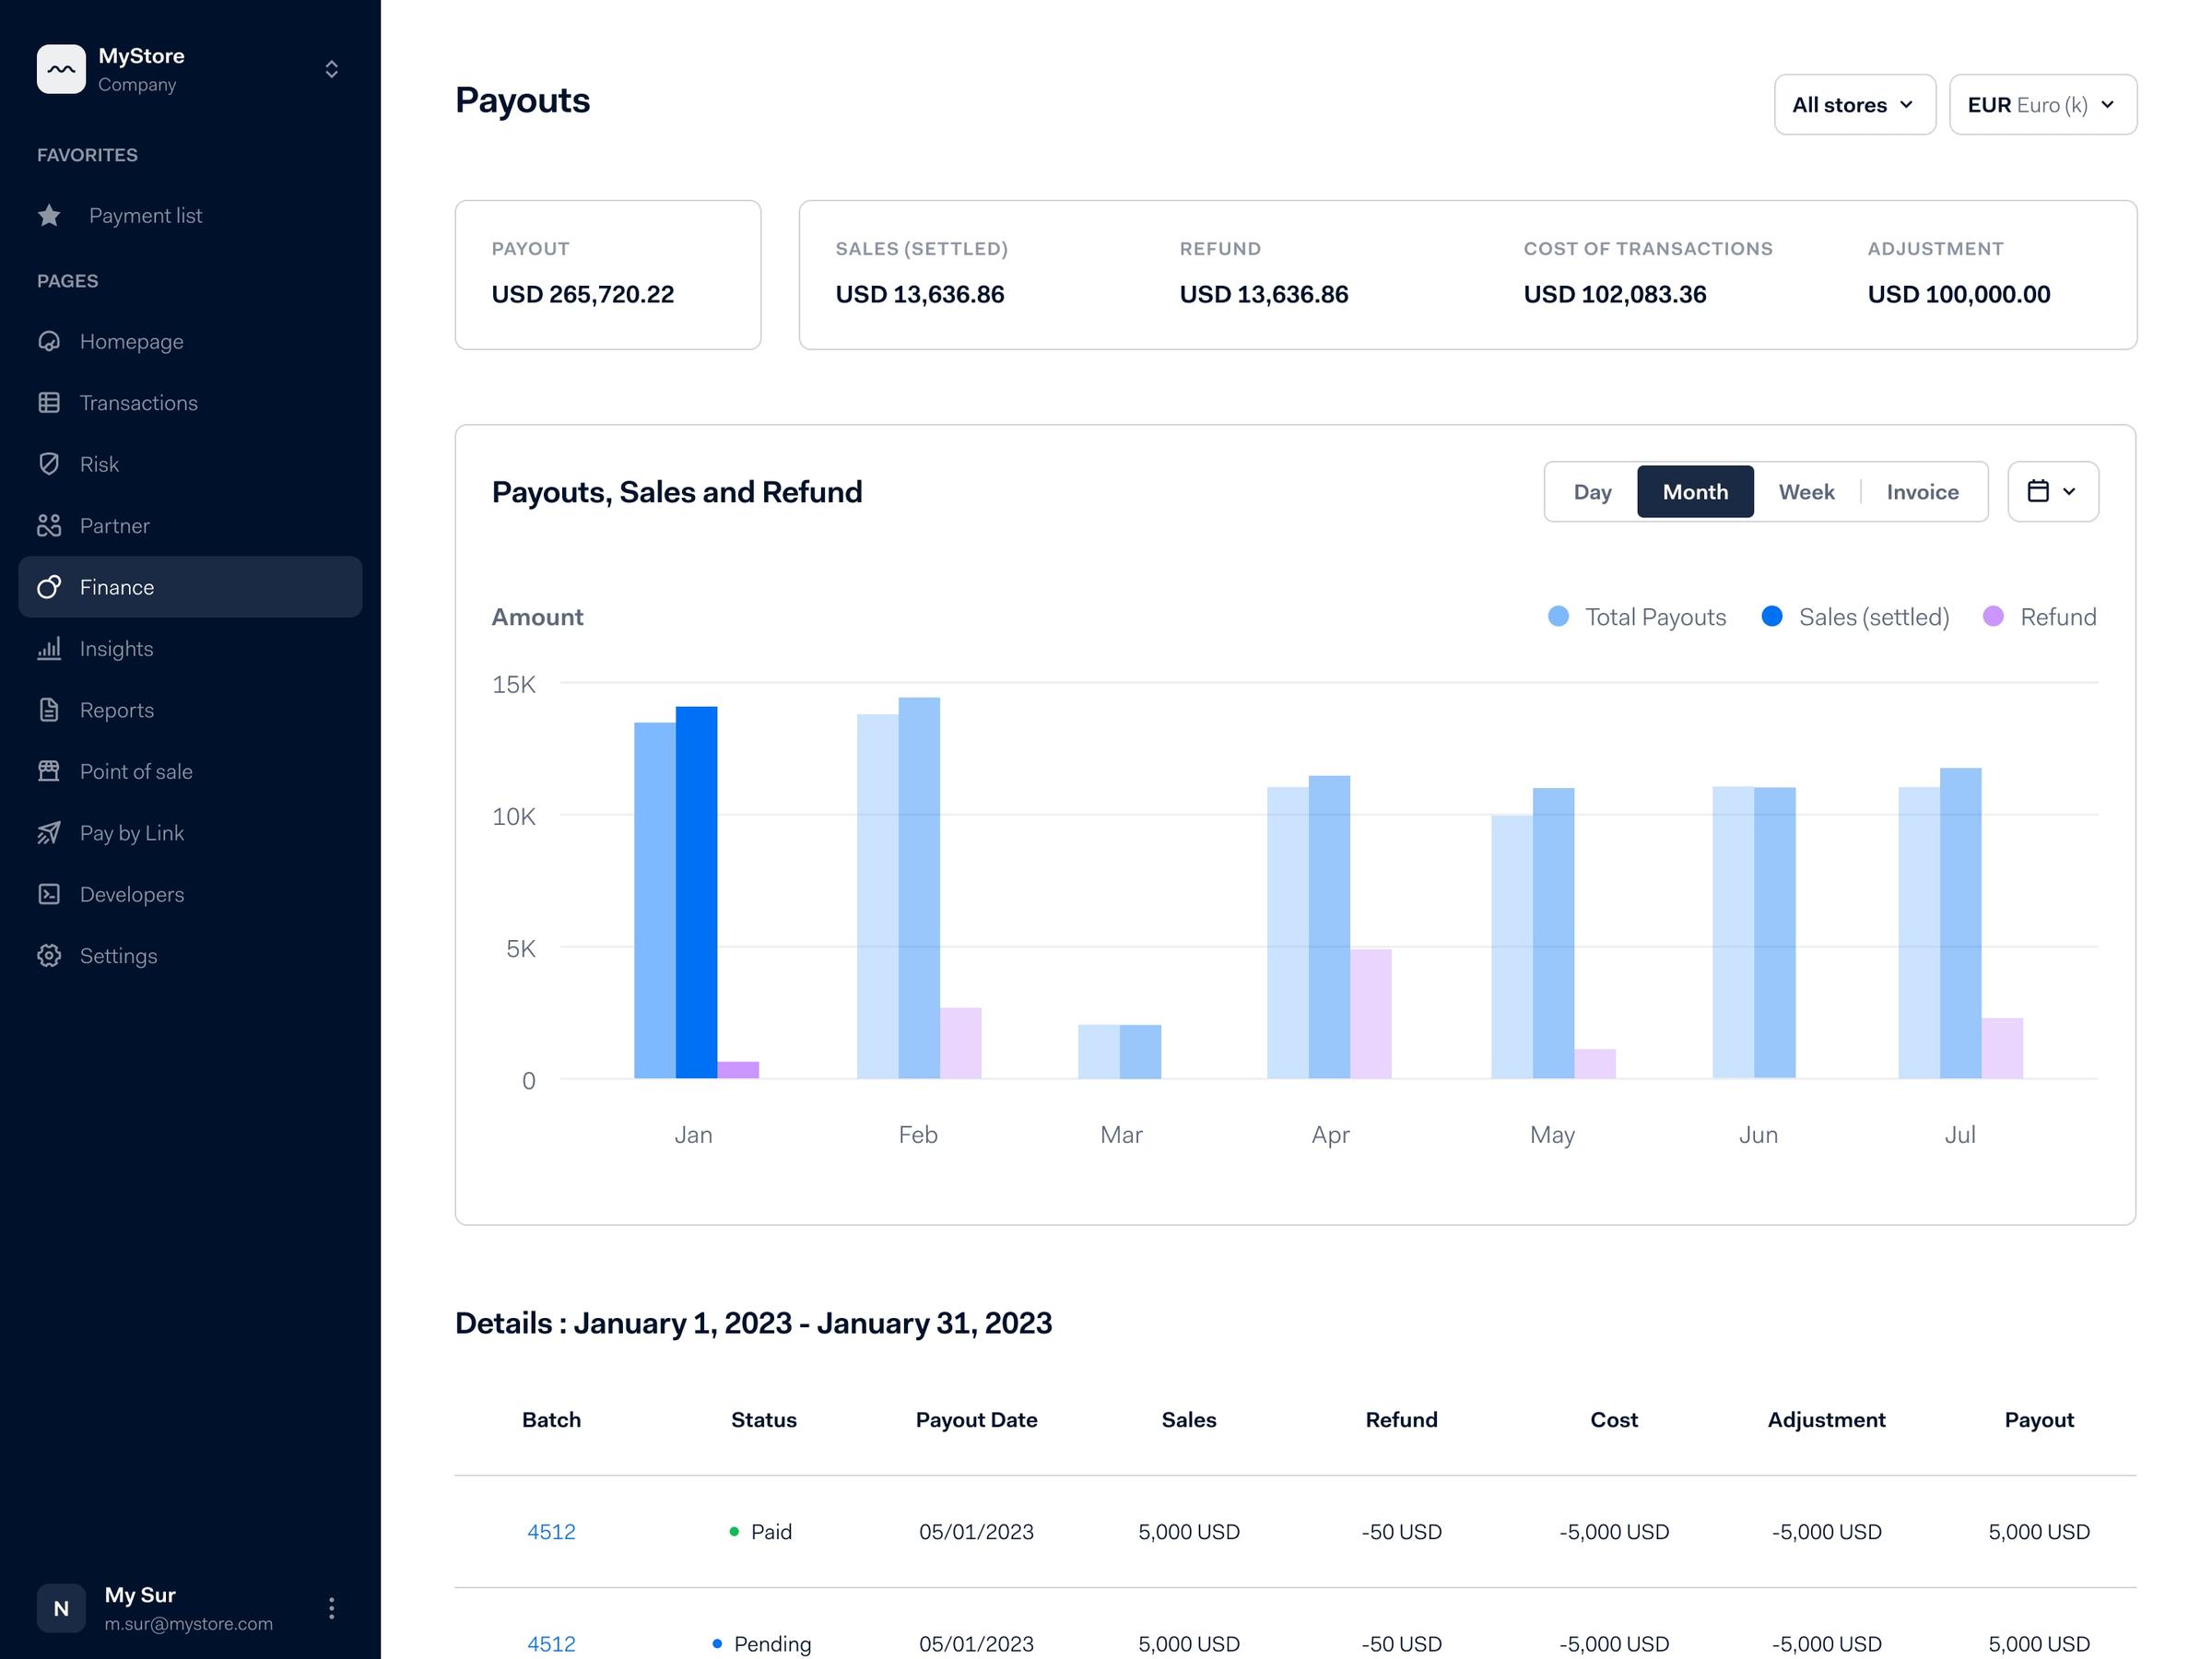Viewport: 2212px width, 1659px height.
Task: Open batch 4512 with Paid status
Action: [x=551, y=1531]
